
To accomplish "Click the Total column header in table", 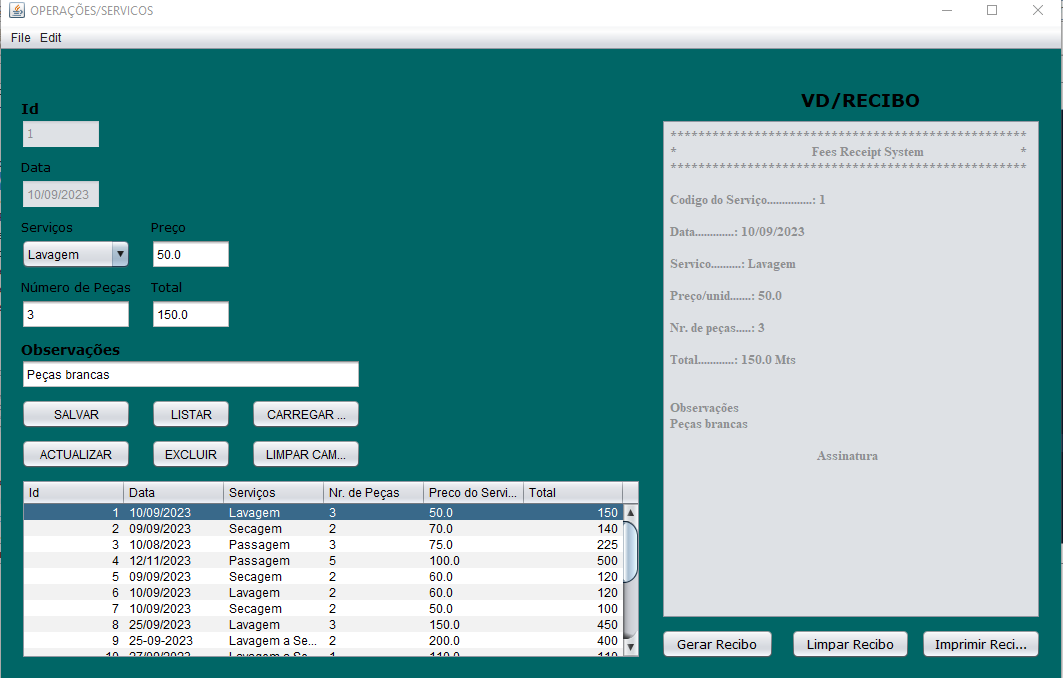I will tap(572, 492).
